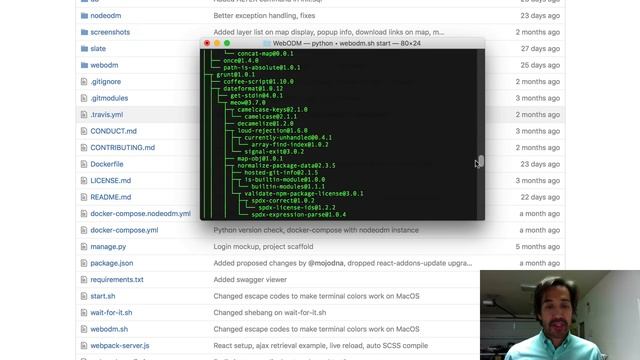Viewport: 640px width, 360px height.
Task: Open commit 'Changed shebang on wait-for-it.sh'
Action: pos(269,313)
